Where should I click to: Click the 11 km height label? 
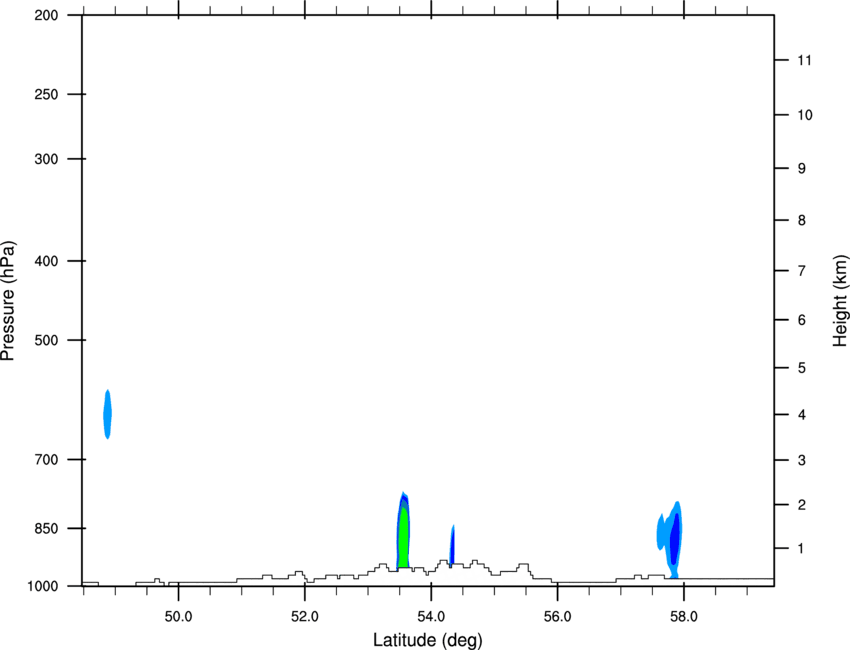tap(805, 60)
